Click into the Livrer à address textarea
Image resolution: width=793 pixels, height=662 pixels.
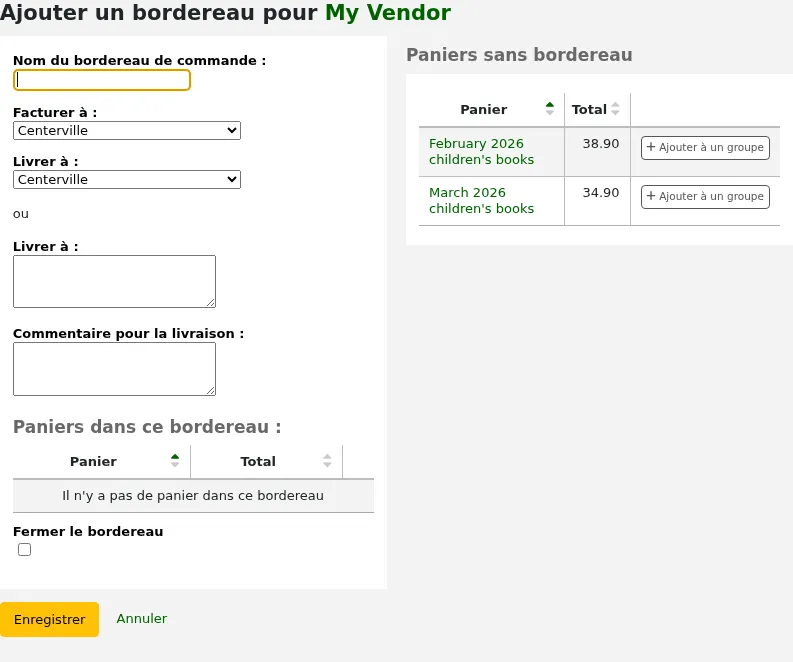[x=114, y=281]
